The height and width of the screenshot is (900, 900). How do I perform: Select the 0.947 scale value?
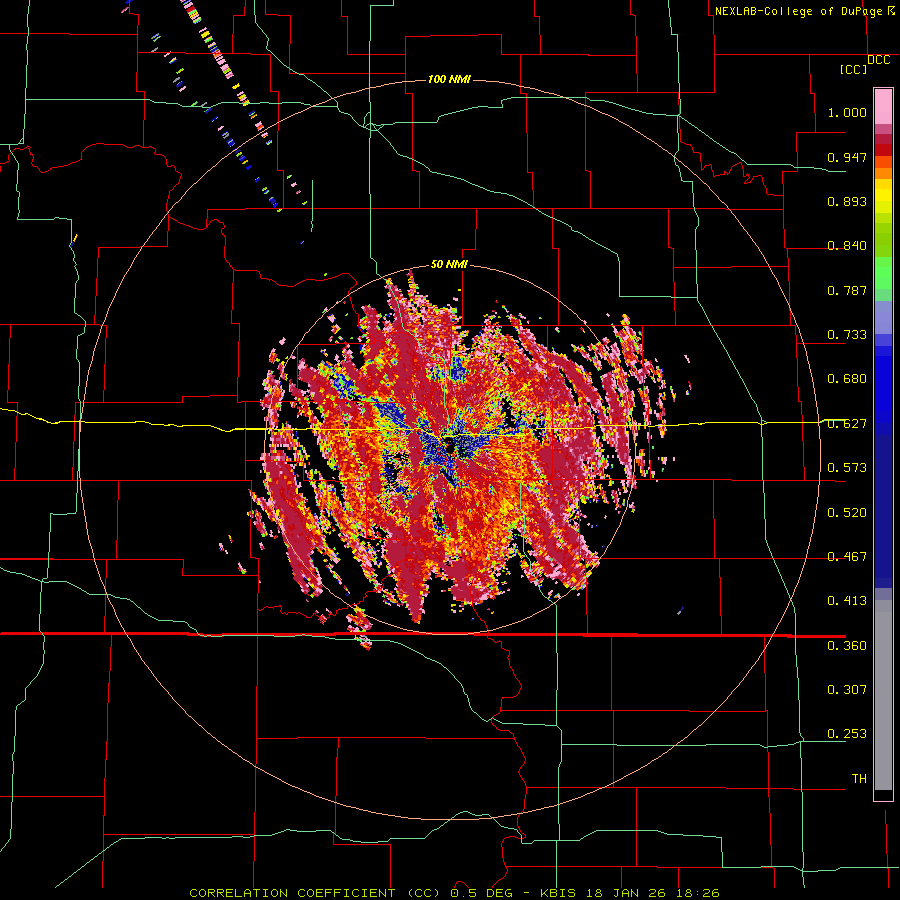(847, 157)
